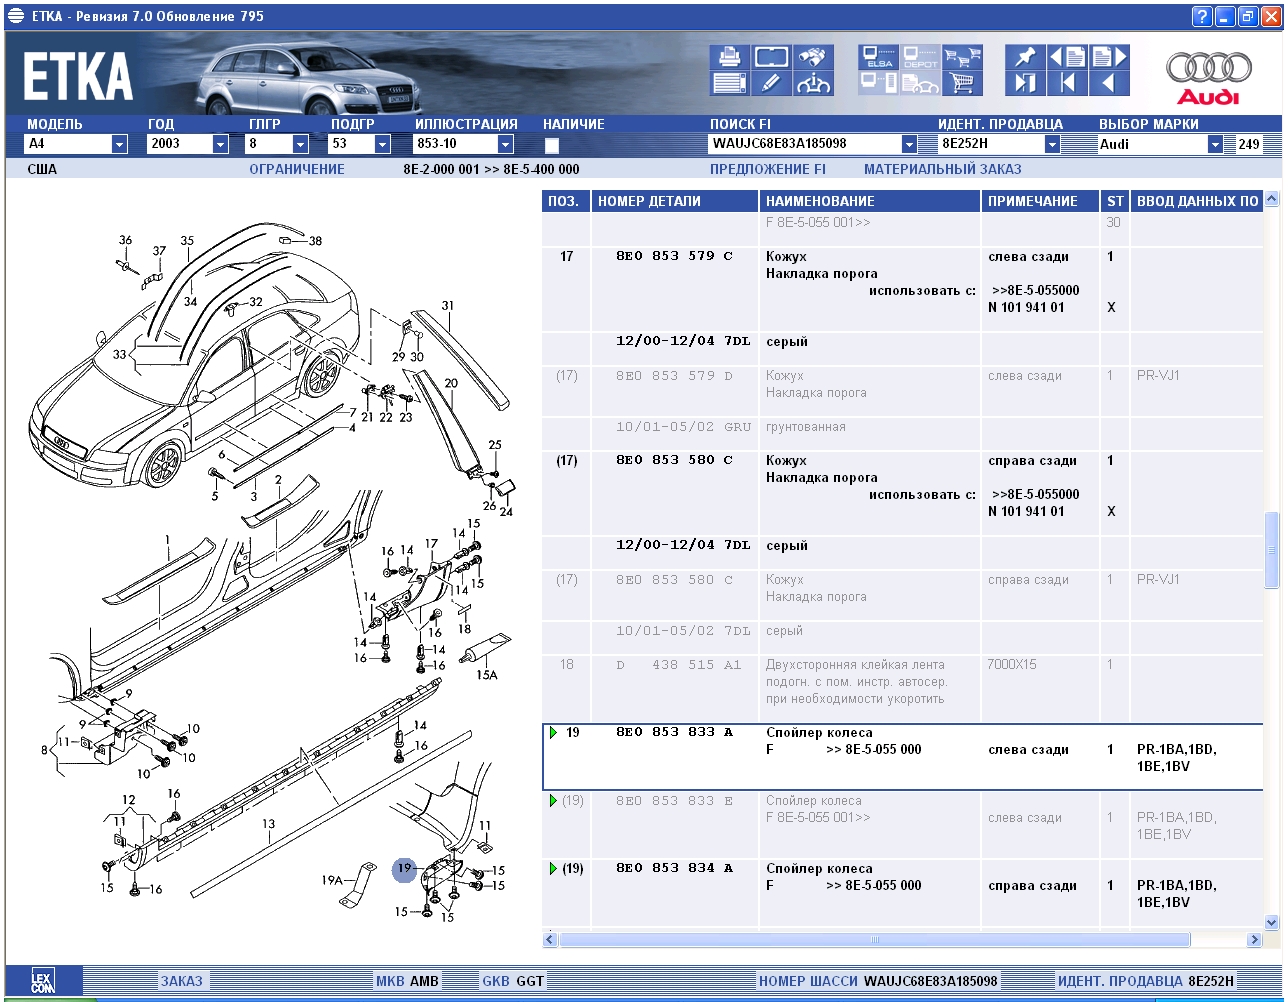The height and width of the screenshot is (1002, 1288).
Task: Open multiple shopping carts icon
Action: pos(963,57)
